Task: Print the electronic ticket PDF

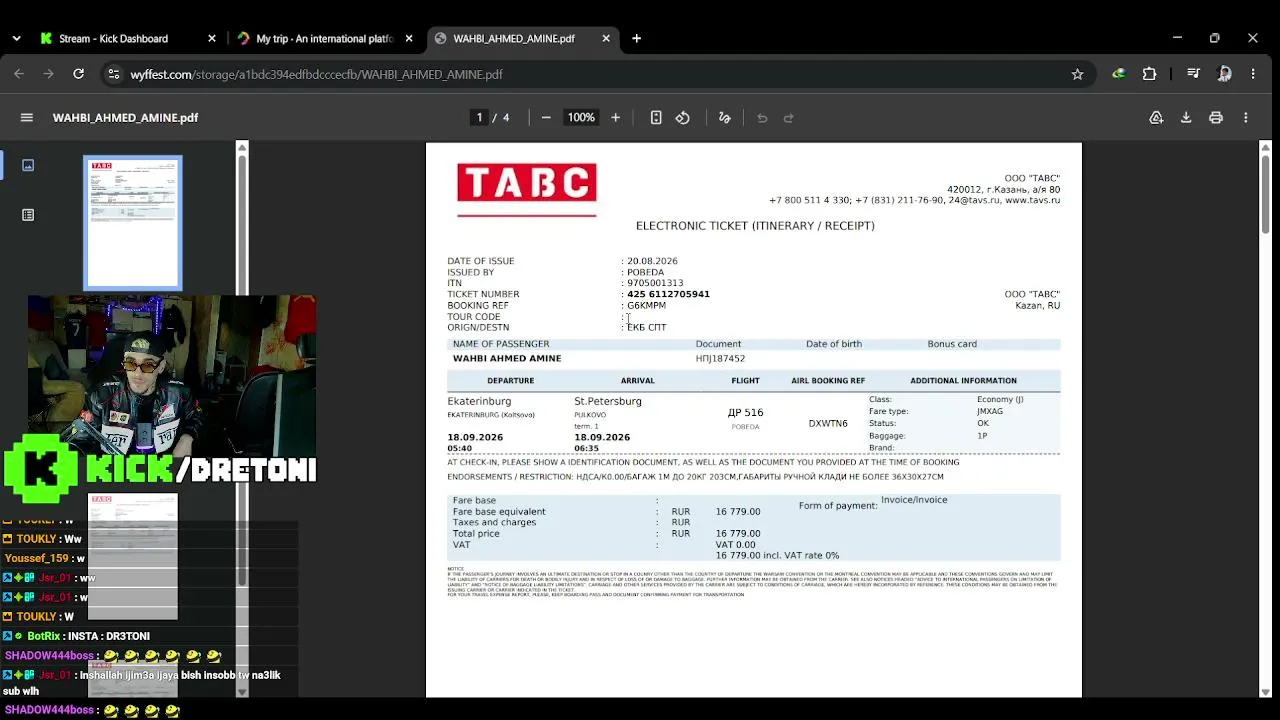Action: [1216, 117]
